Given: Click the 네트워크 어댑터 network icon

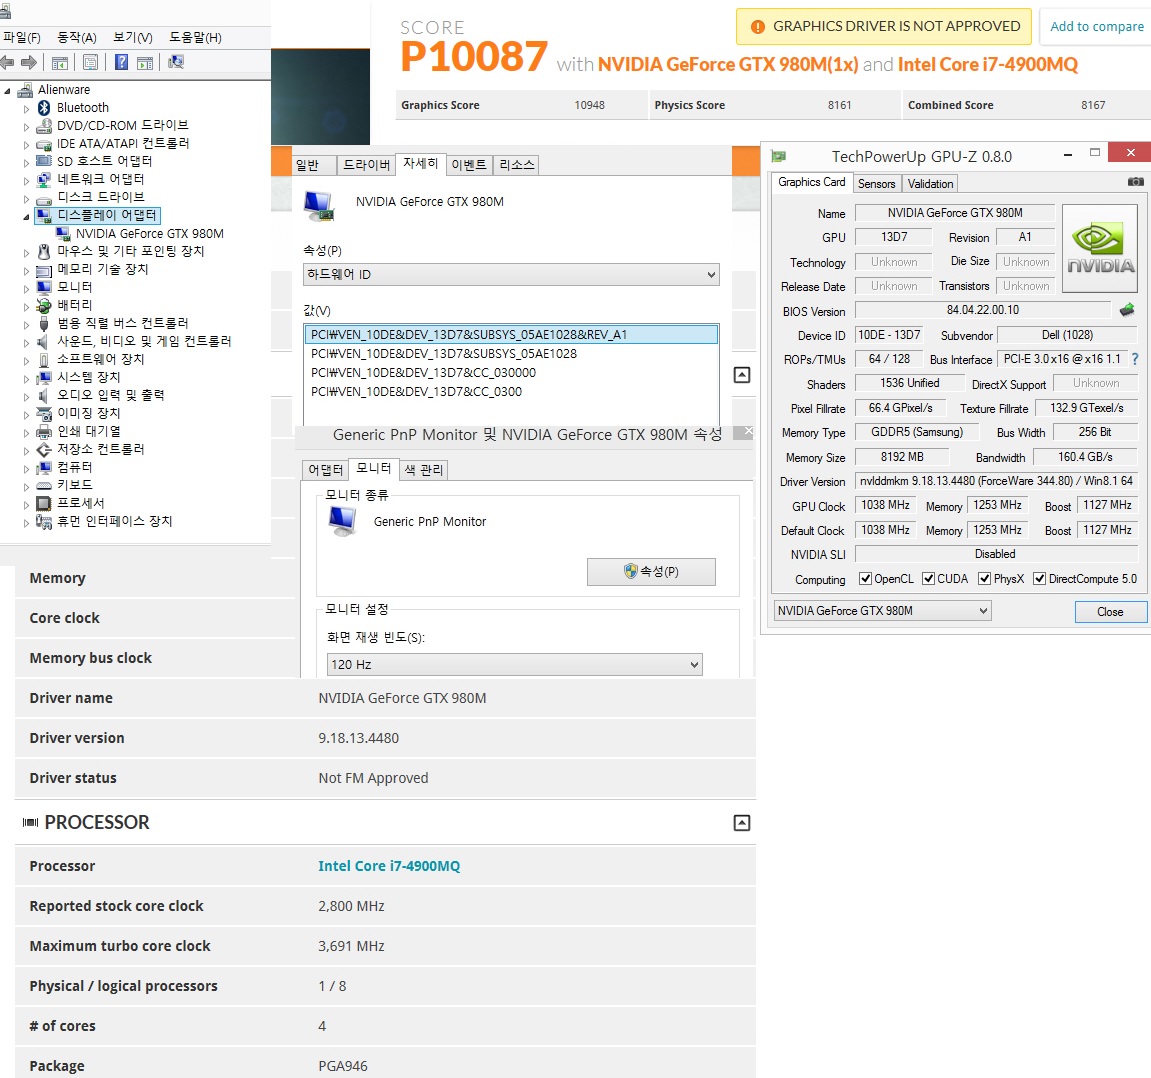Looking at the screenshot, I should (44, 180).
